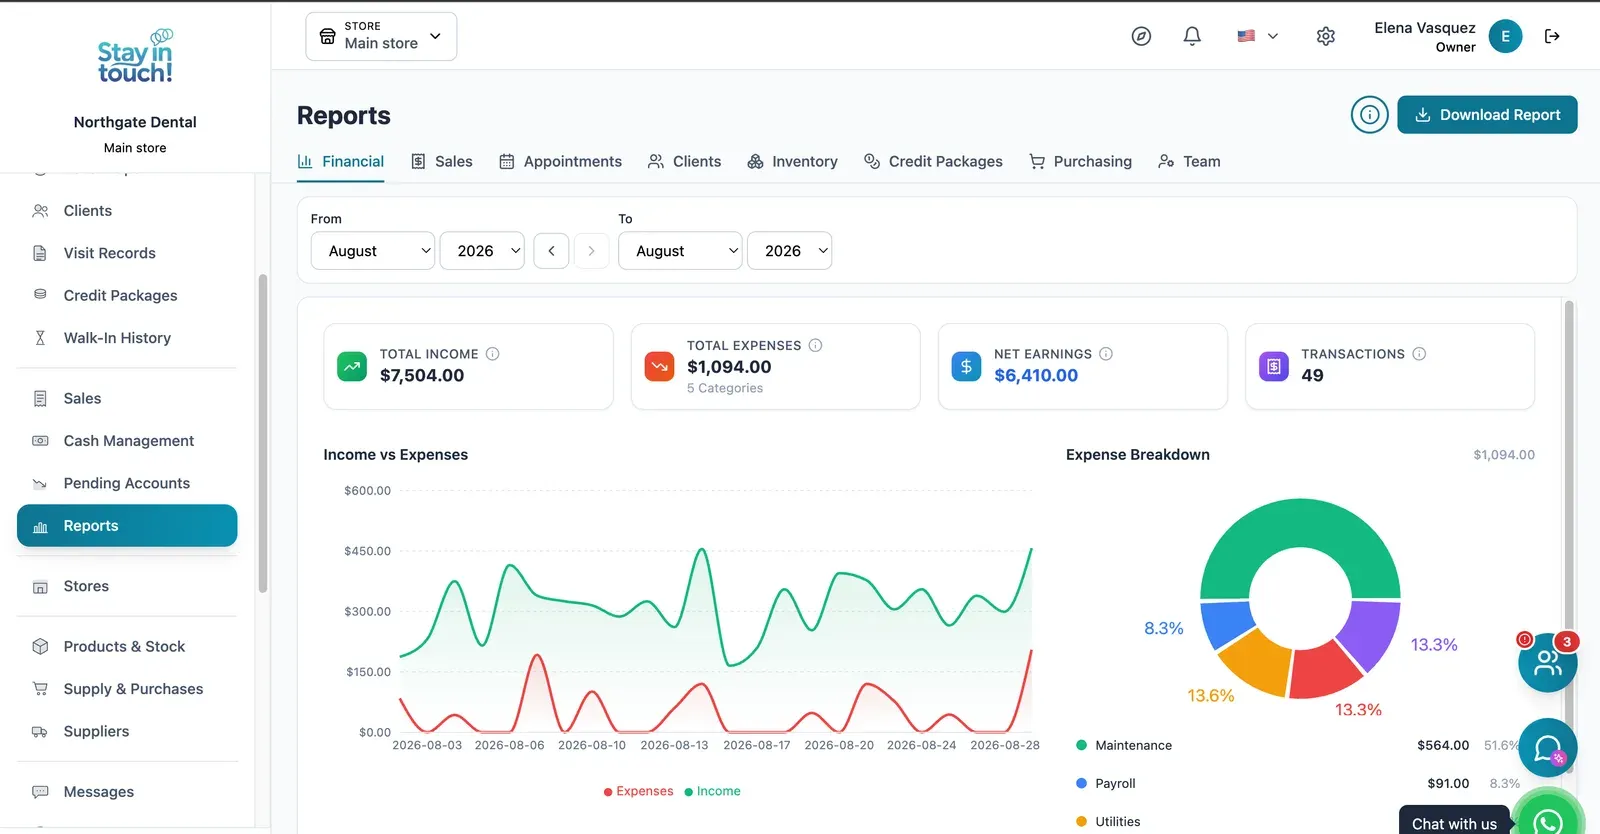This screenshot has height=834, width=1600.
Task: Click the blue Payroll legend dot
Action: pos(1081,783)
